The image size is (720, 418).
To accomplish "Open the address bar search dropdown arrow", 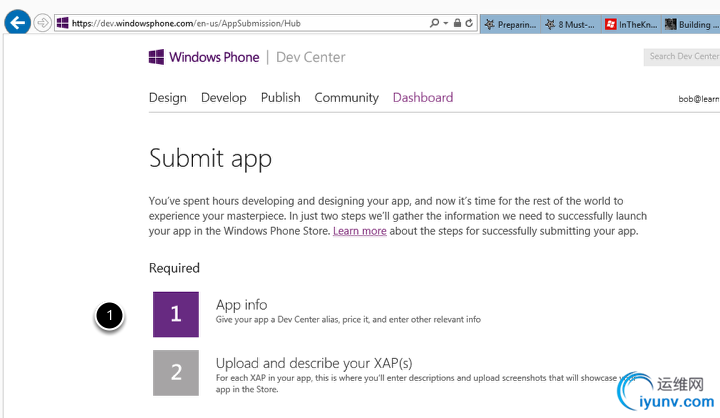I will (x=445, y=23).
